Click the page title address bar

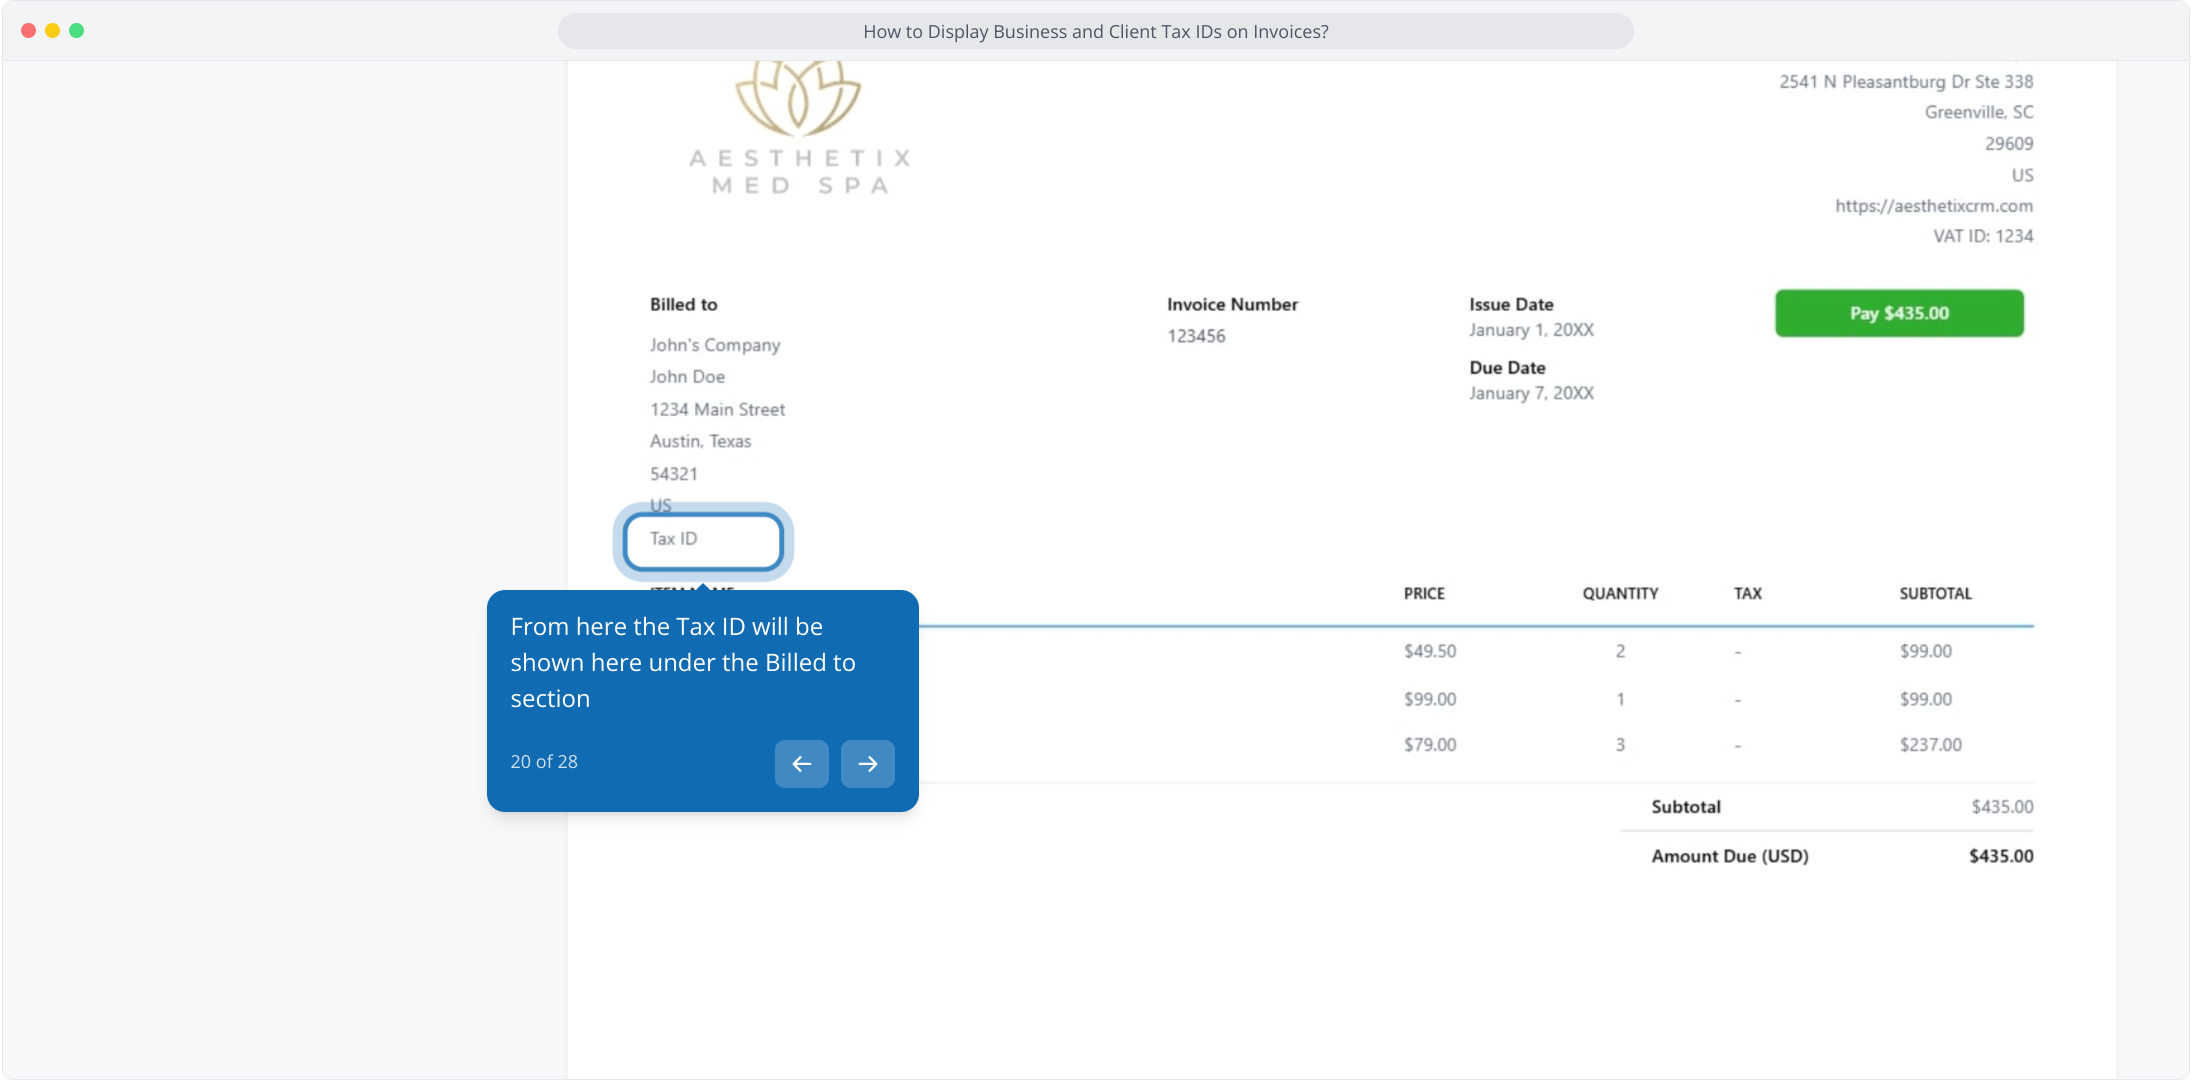click(x=1095, y=32)
